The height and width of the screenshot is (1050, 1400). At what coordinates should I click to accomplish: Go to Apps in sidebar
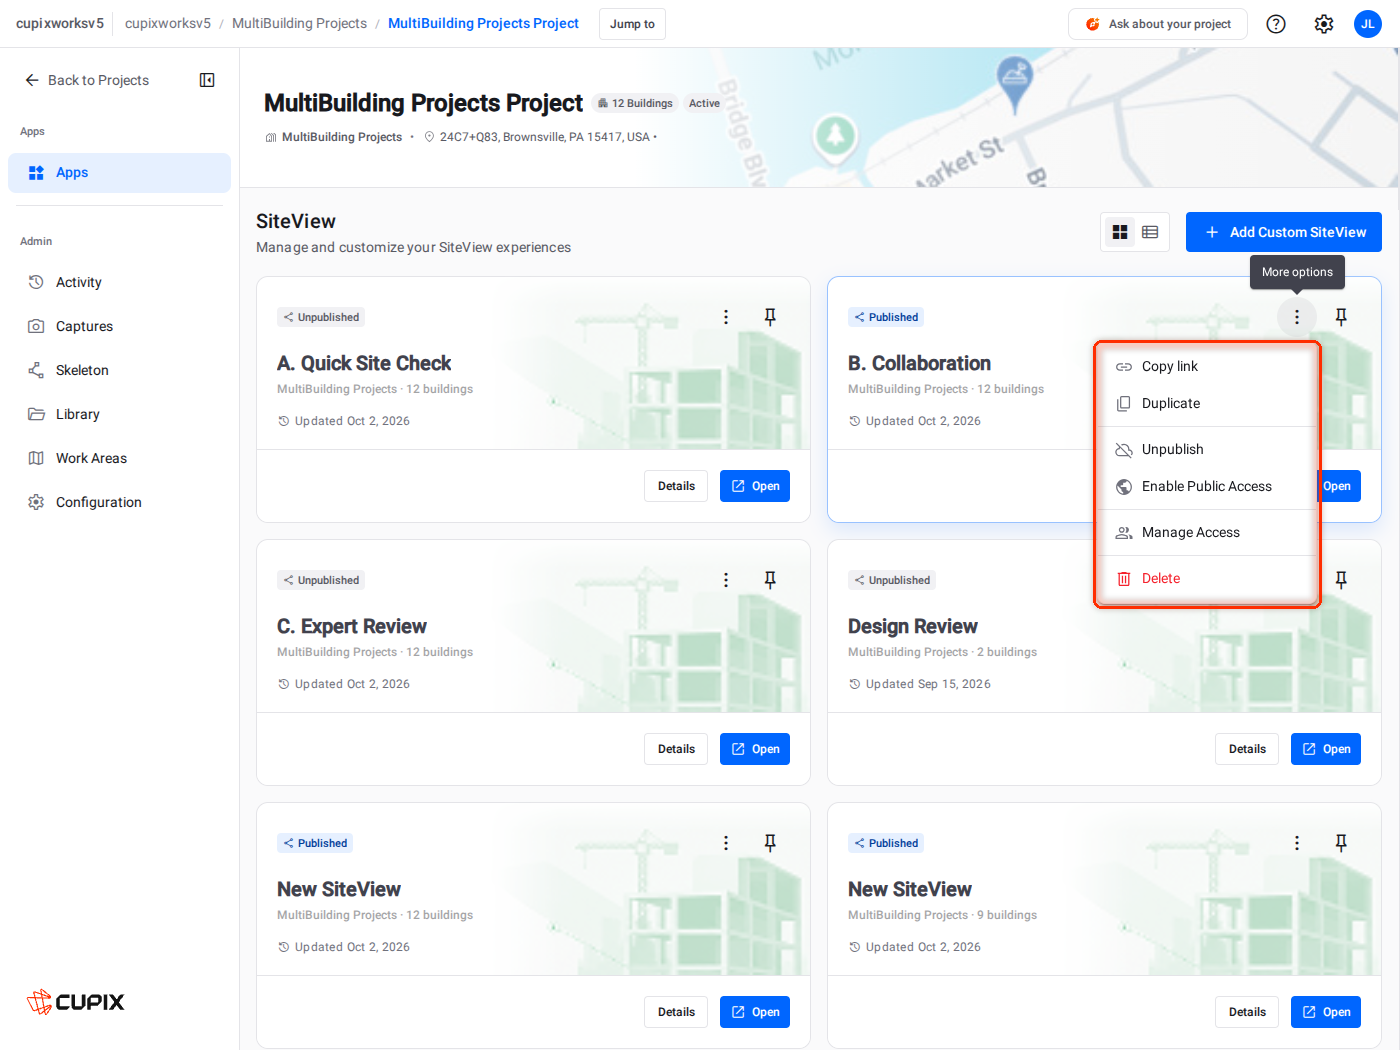click(x=119, y=173)
